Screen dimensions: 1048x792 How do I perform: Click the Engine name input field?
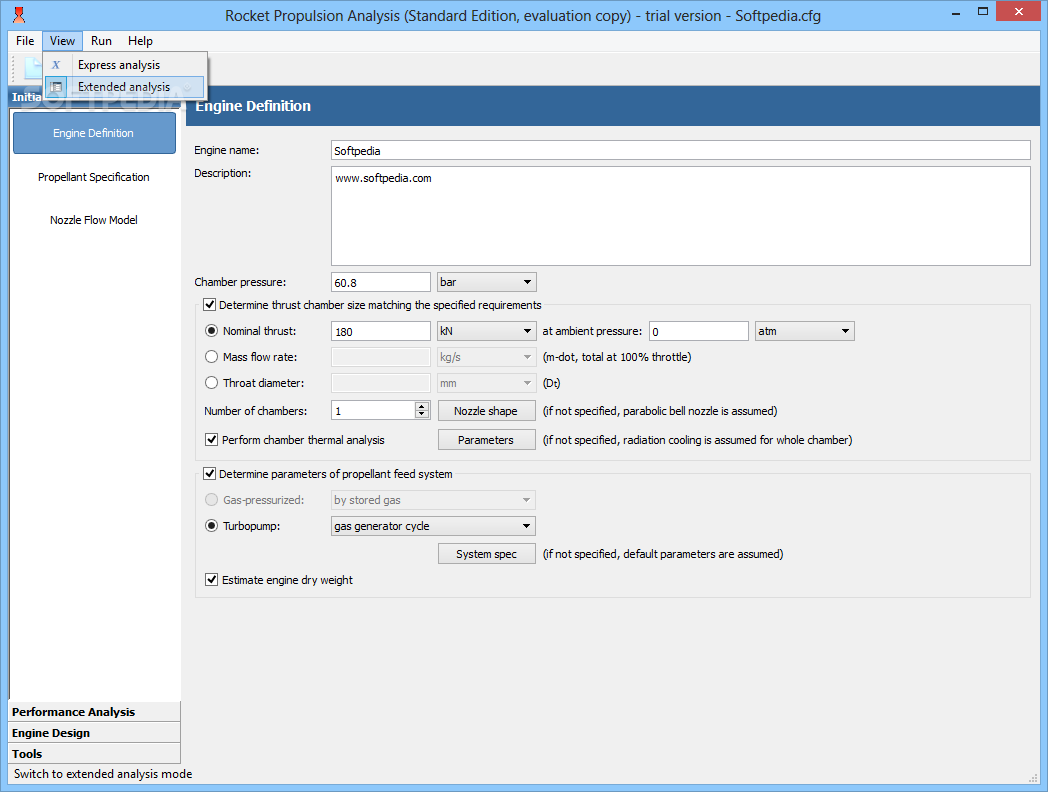tap(680, 150)
